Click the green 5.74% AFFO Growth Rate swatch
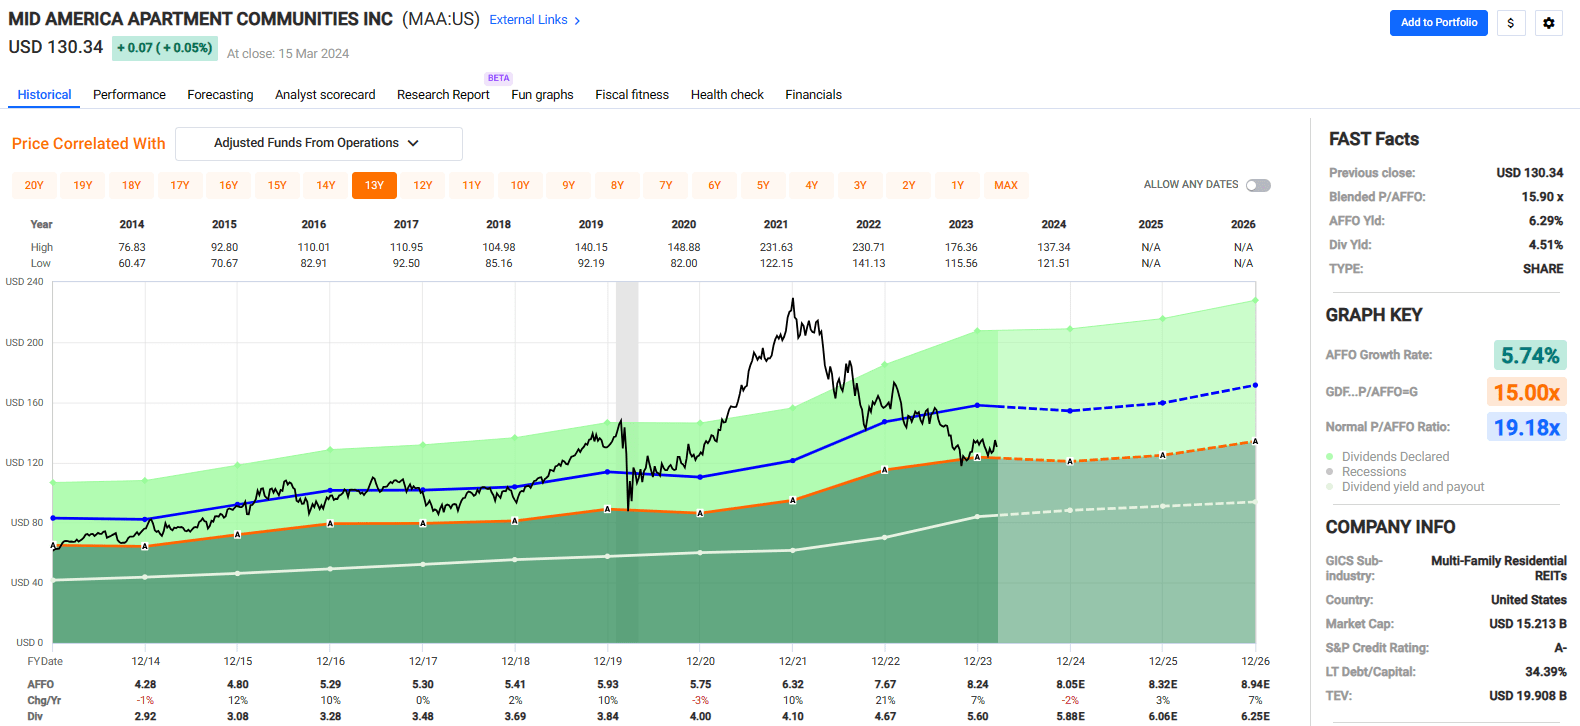The height and width of the screenshot is (726, 1580). click(x=1530, y=355)
